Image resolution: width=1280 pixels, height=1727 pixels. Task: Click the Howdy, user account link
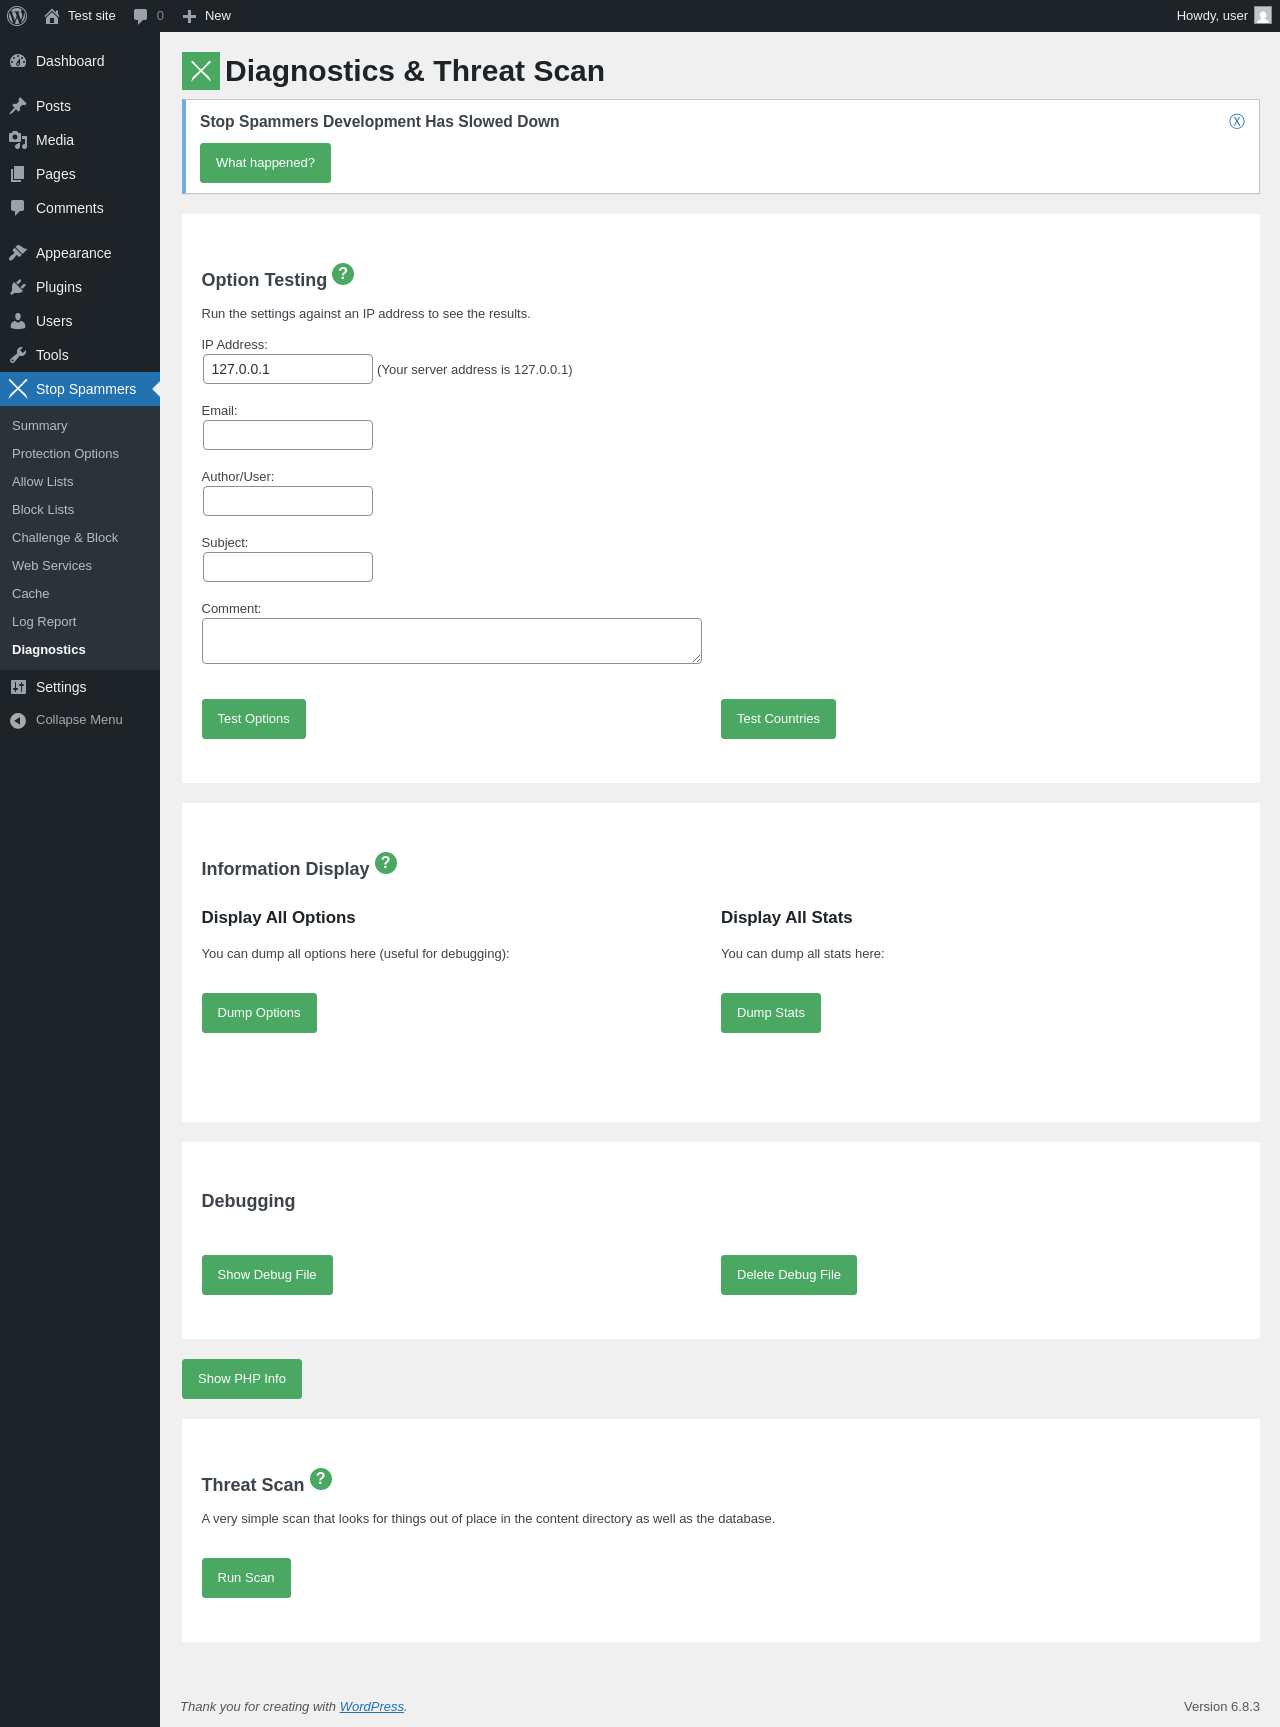[1224, 16]
